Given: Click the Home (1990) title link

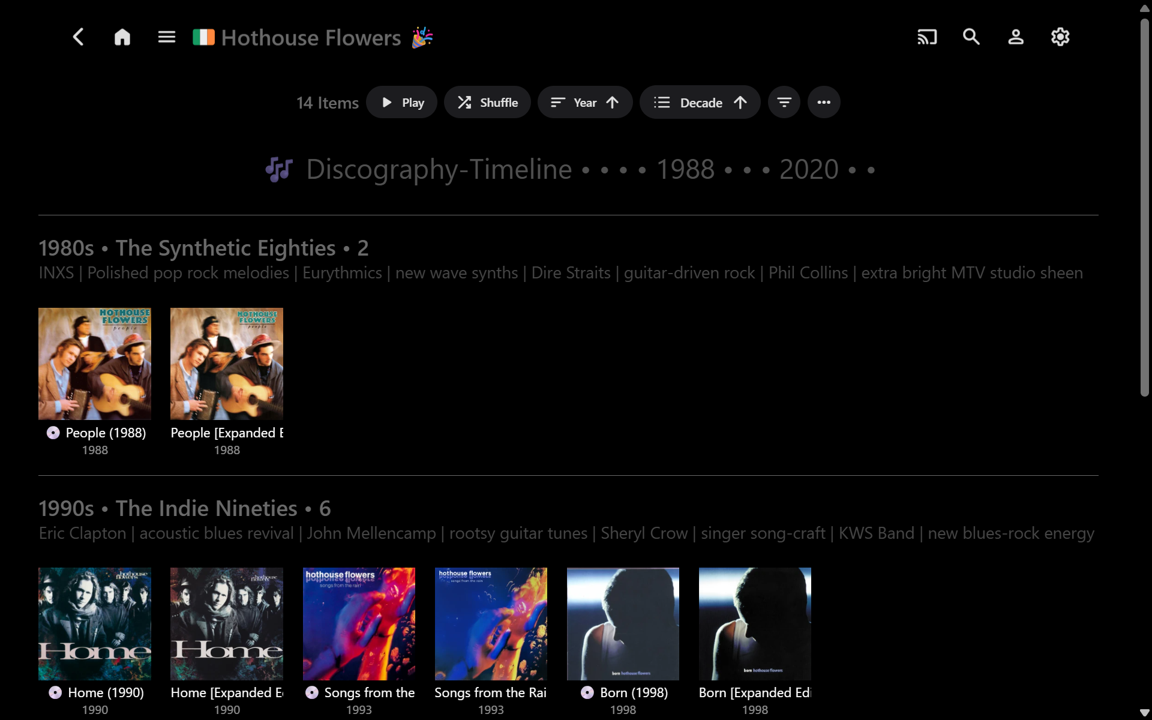Looking at the screenshot, I should pyautogui.click(x=106, y=692).
